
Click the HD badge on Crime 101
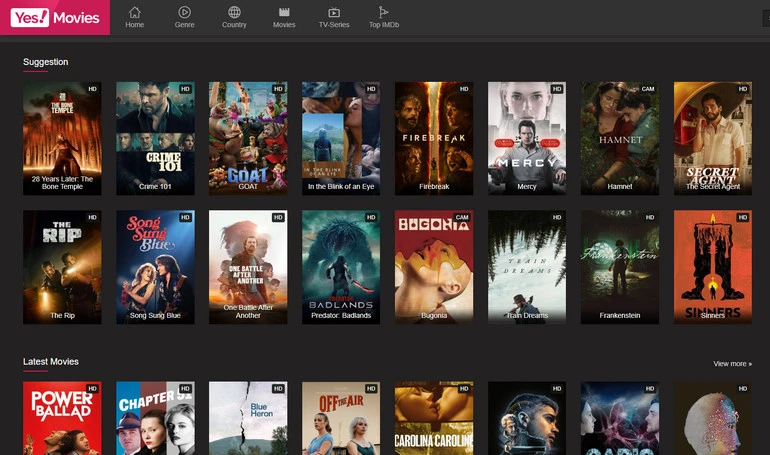(185, 89)
